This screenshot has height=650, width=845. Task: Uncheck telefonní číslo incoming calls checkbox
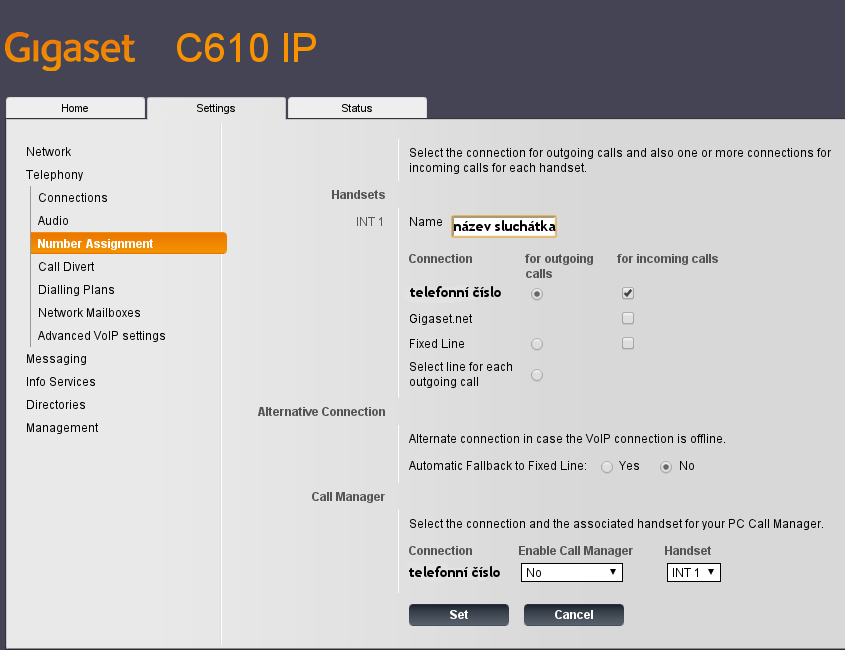(628, 293)
